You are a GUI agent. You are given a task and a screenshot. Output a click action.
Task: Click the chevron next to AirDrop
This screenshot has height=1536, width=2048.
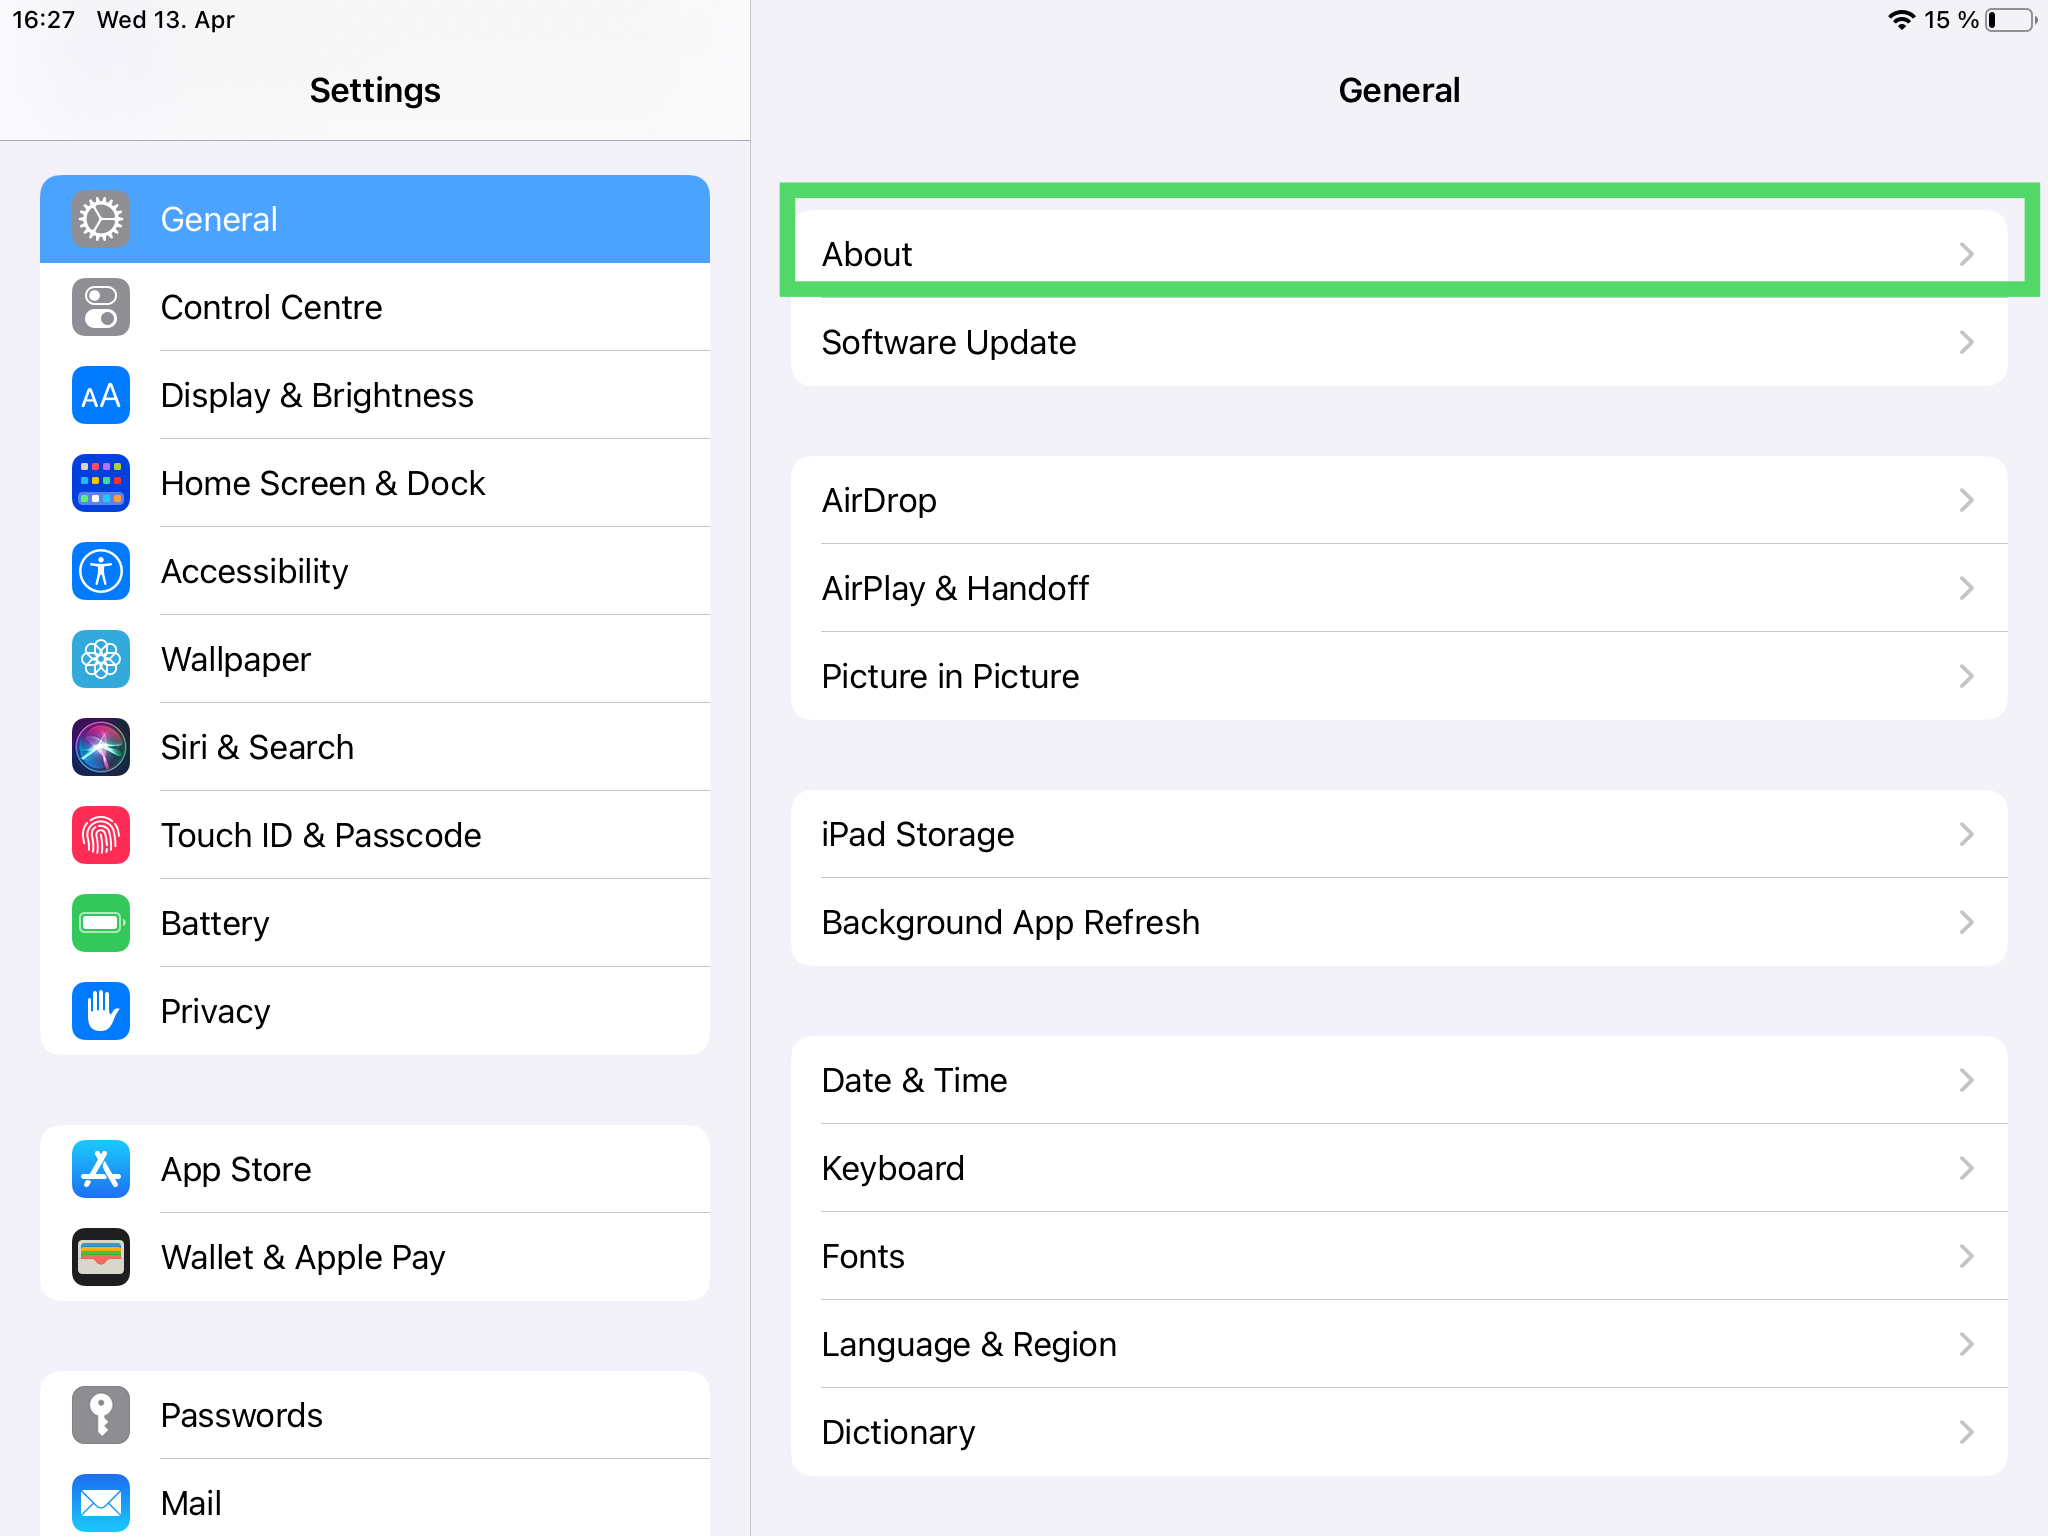pyautogui.click(x=1966, y=500)
